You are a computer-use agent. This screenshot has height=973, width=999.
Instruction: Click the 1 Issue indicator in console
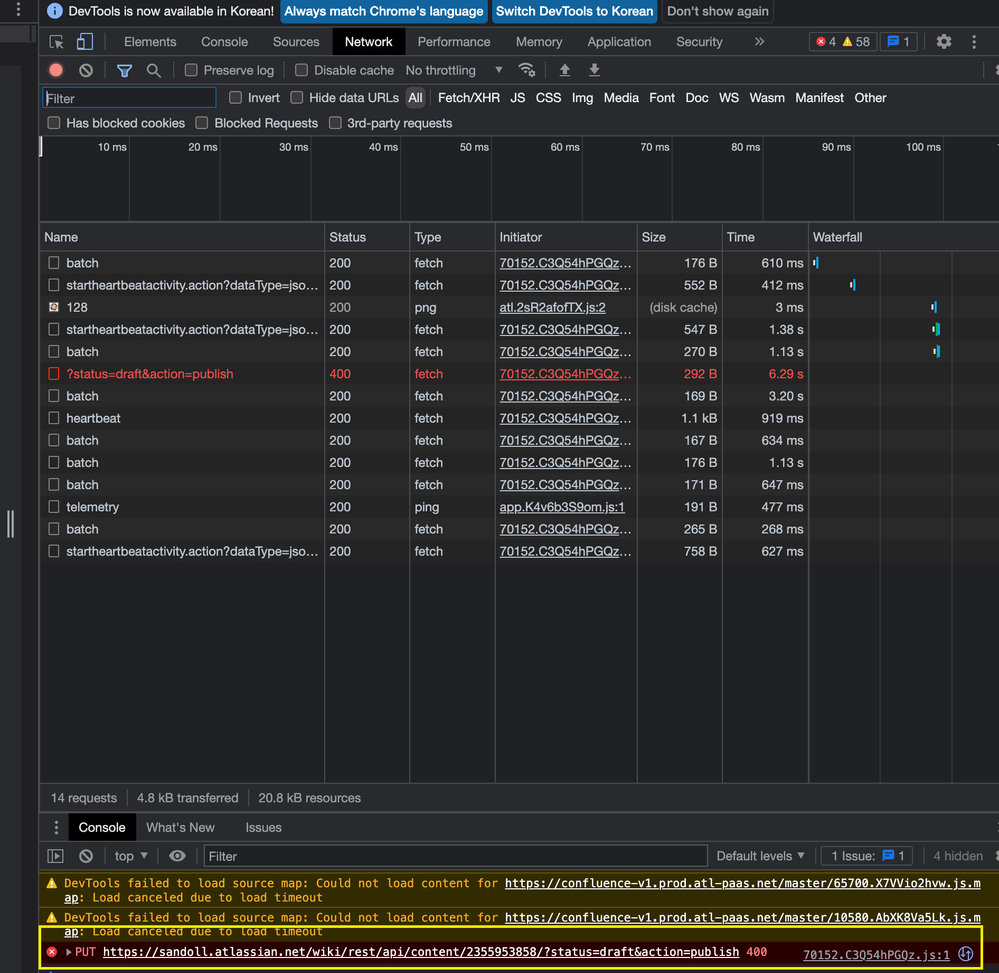pyautogui.click(x=866, y=856)
